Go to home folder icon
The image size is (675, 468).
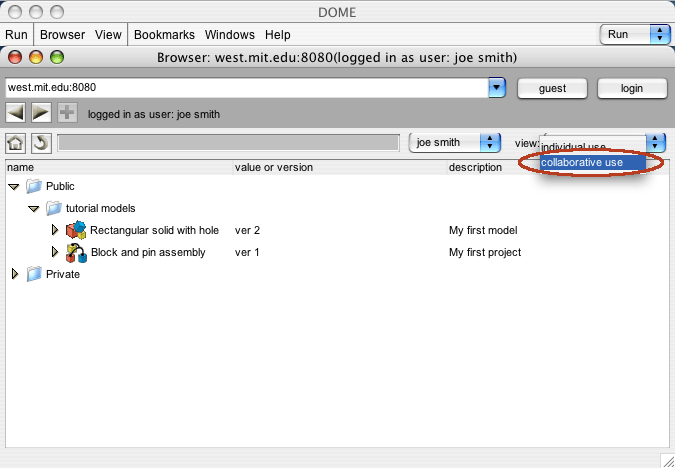click(15, 143)
